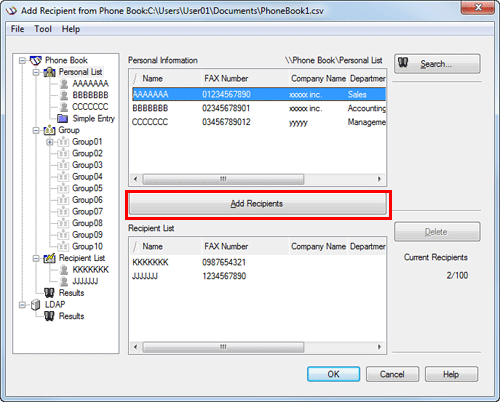Sort Personal Information by Name column
500x402 pixels.
pos(166,78)
